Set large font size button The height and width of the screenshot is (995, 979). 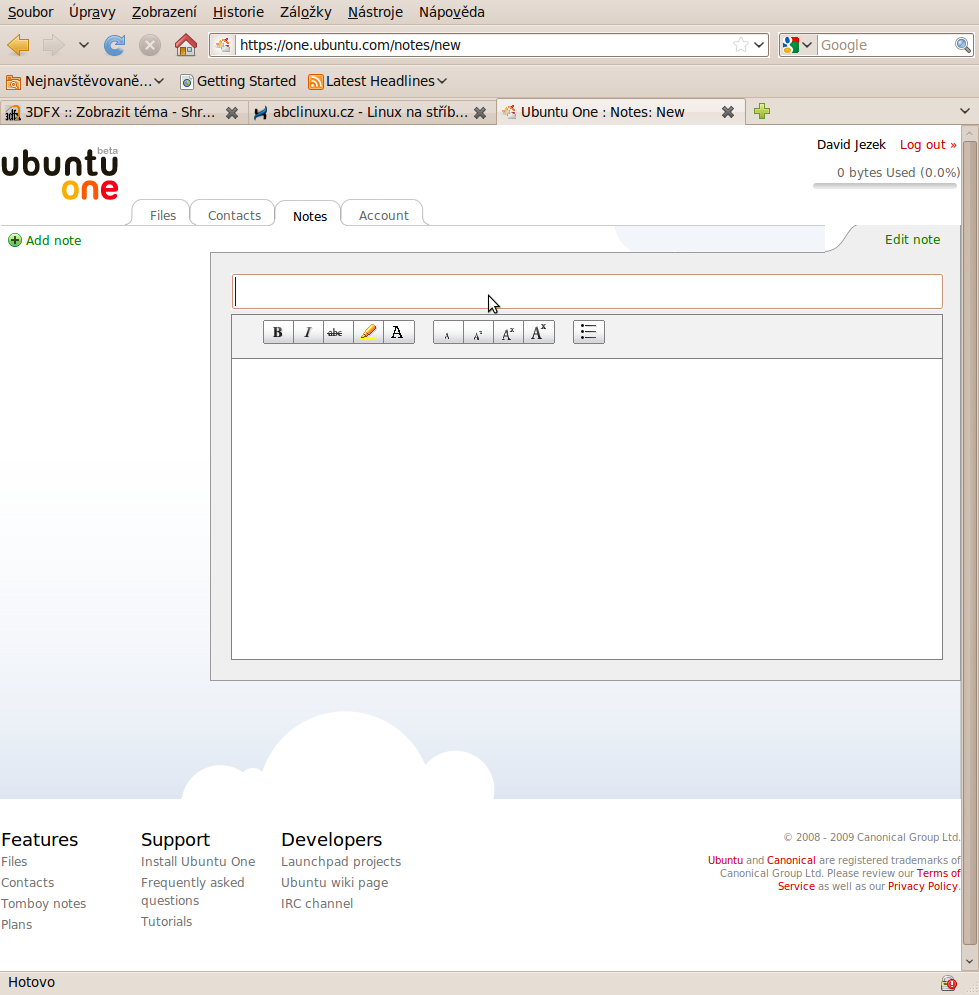(508, 333)
